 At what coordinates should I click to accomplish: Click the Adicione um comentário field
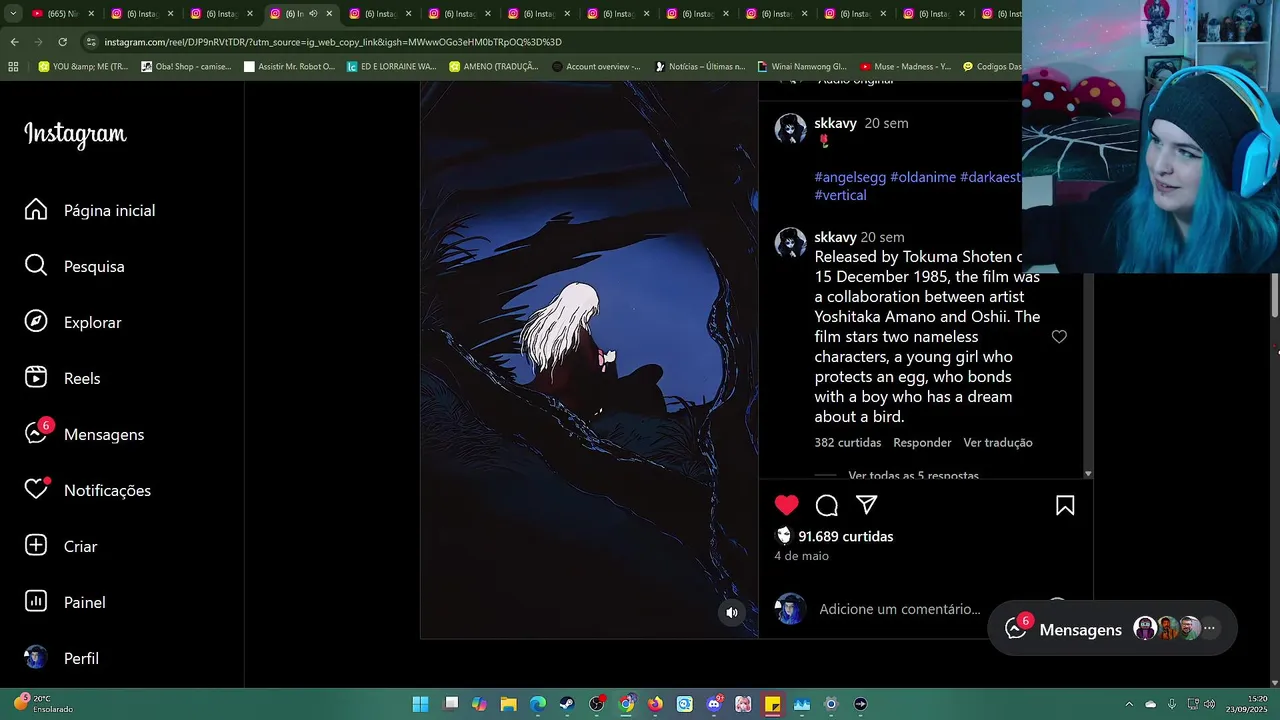tap(900, 609)
